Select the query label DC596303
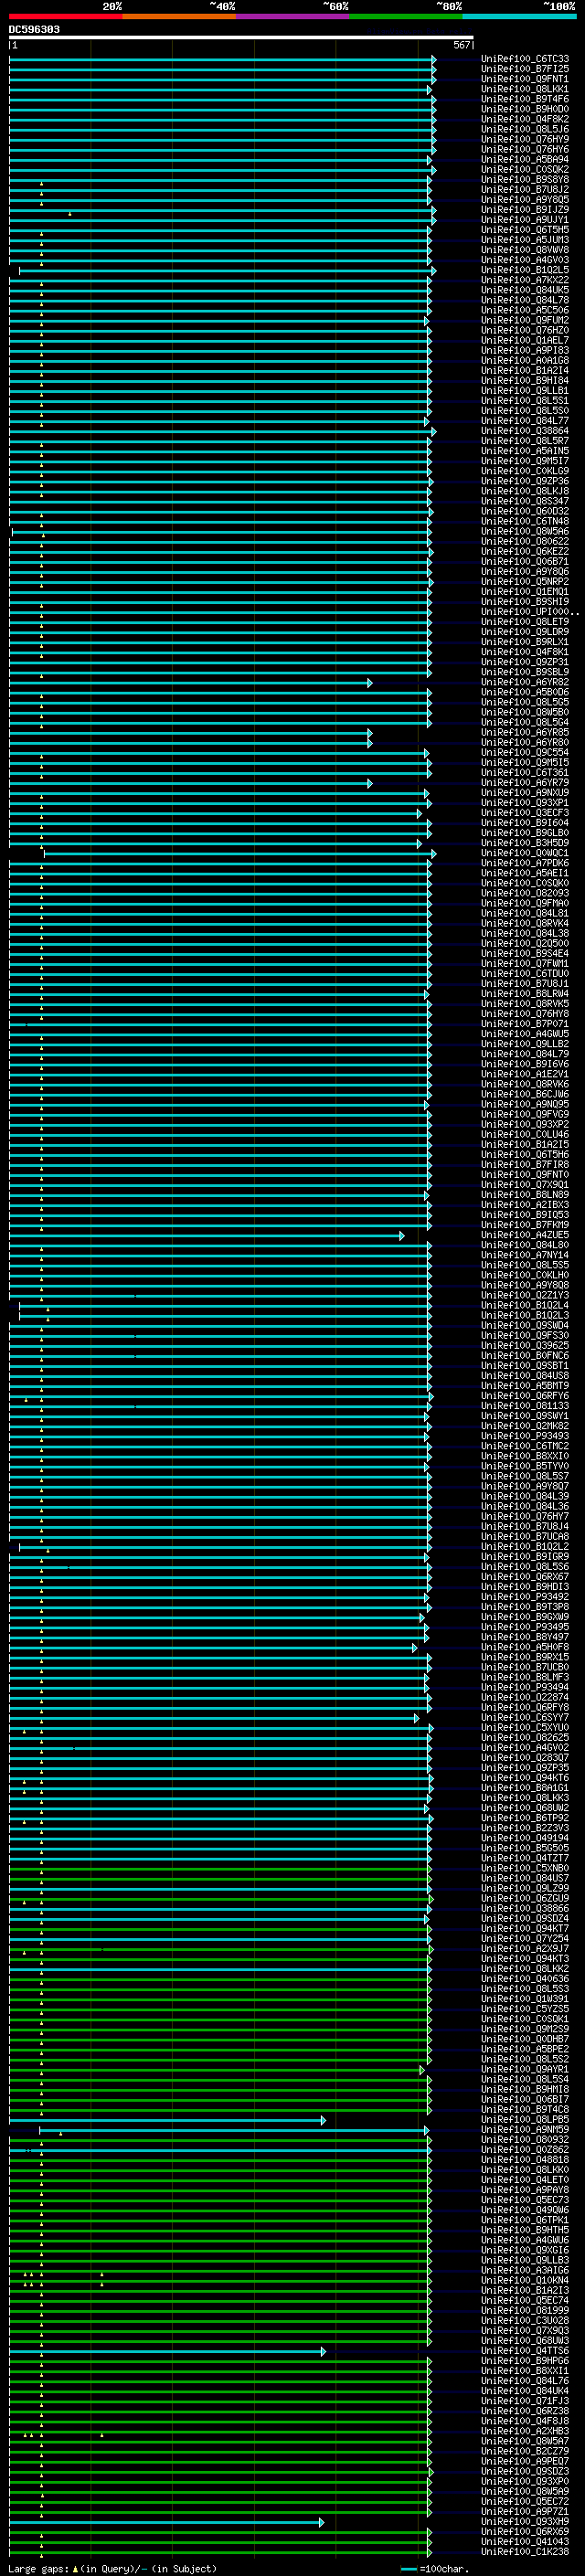The height and width of the screenshot is (2576, 585). 34,29
